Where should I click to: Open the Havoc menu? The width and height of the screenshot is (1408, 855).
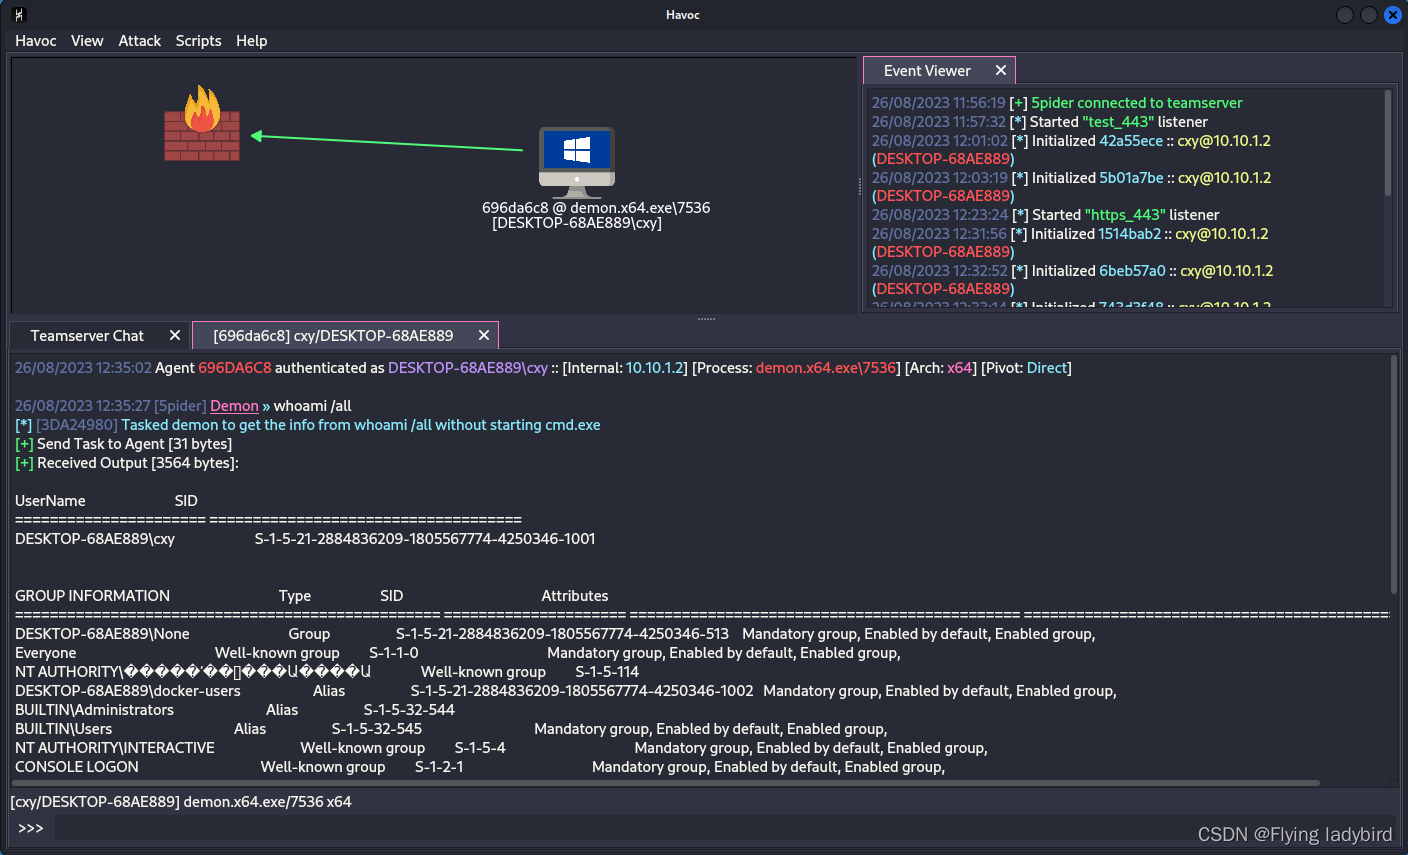tap(36, 41)
